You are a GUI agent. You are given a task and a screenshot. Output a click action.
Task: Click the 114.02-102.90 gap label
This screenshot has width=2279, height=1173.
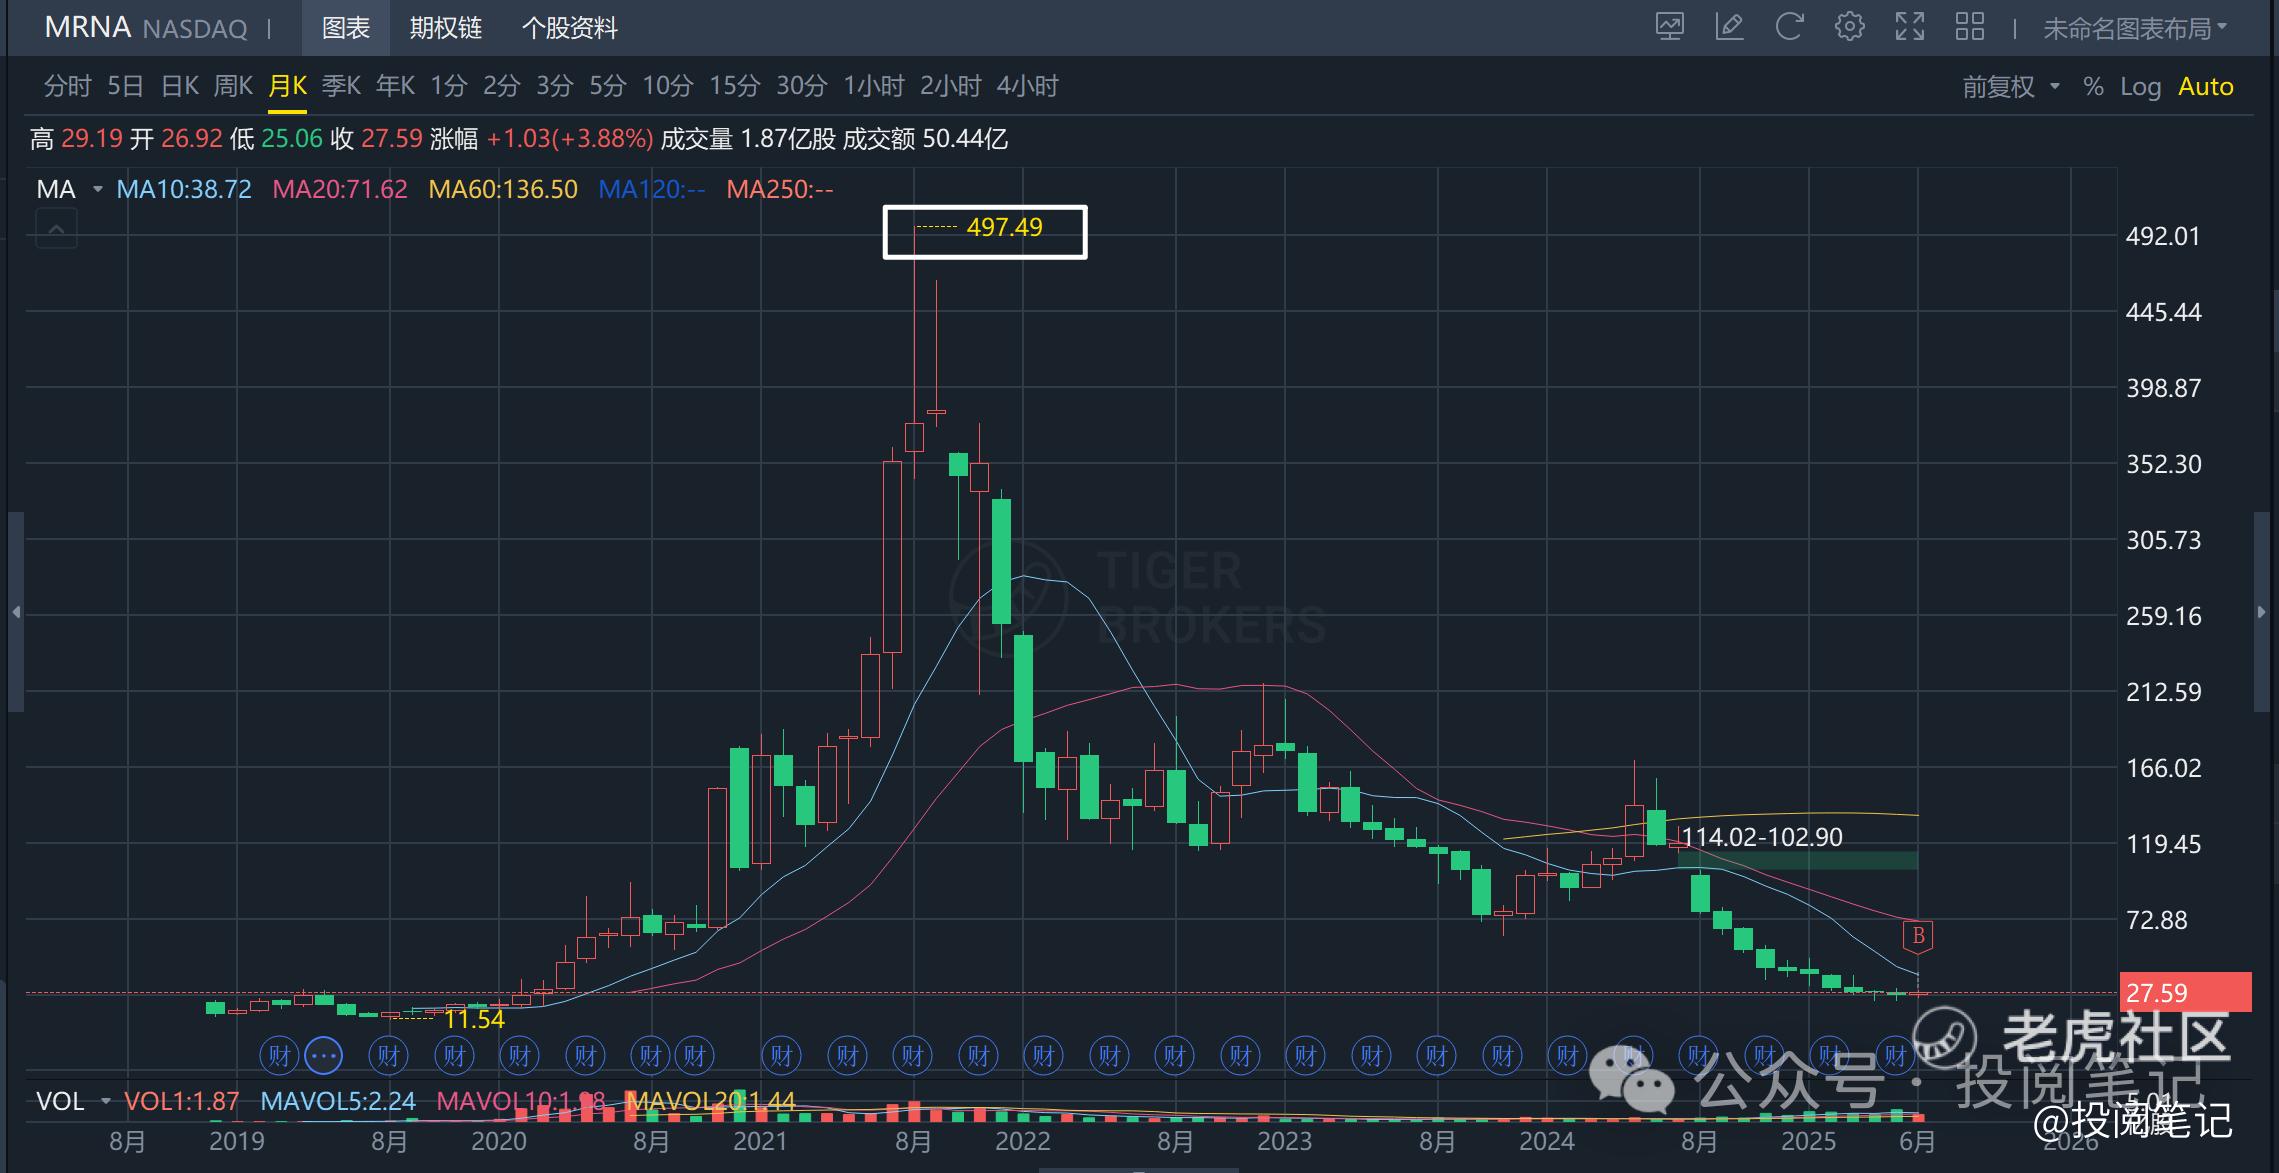(1762, 837)
